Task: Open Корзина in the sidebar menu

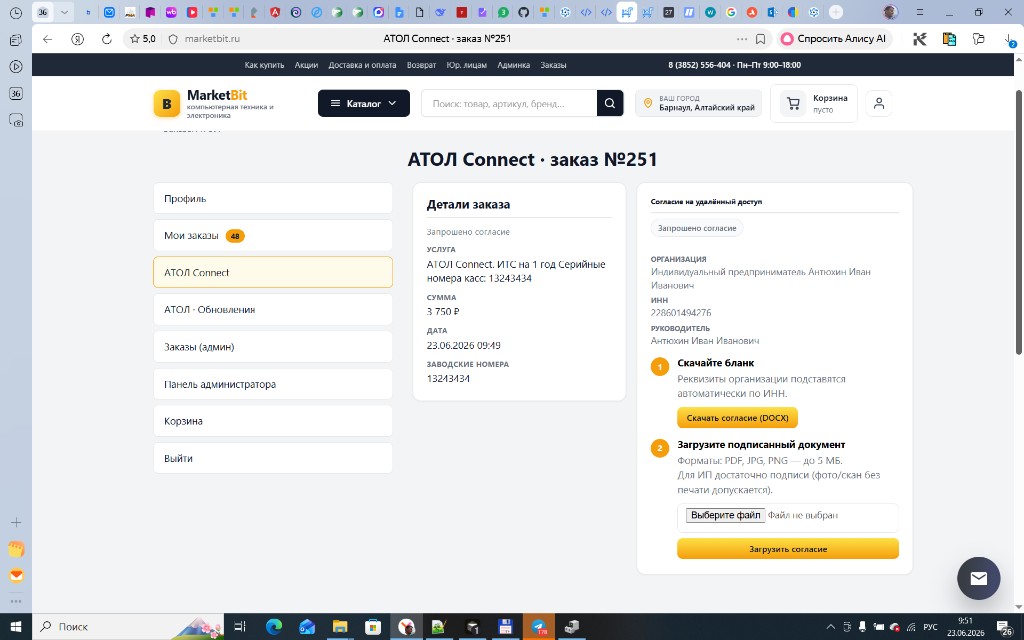Action: 273,421
